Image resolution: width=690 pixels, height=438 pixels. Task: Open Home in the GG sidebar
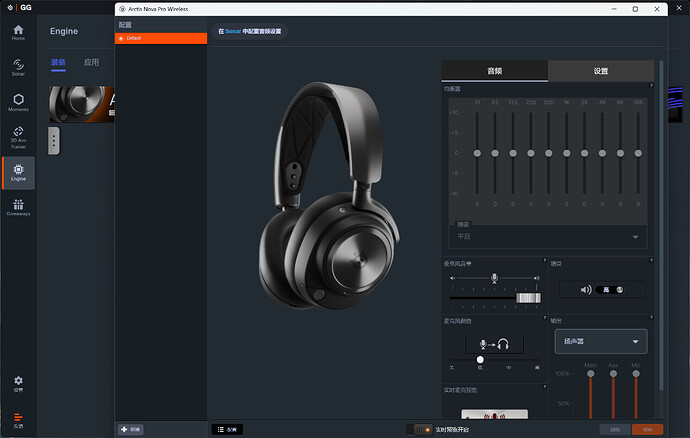pos(18,32)
